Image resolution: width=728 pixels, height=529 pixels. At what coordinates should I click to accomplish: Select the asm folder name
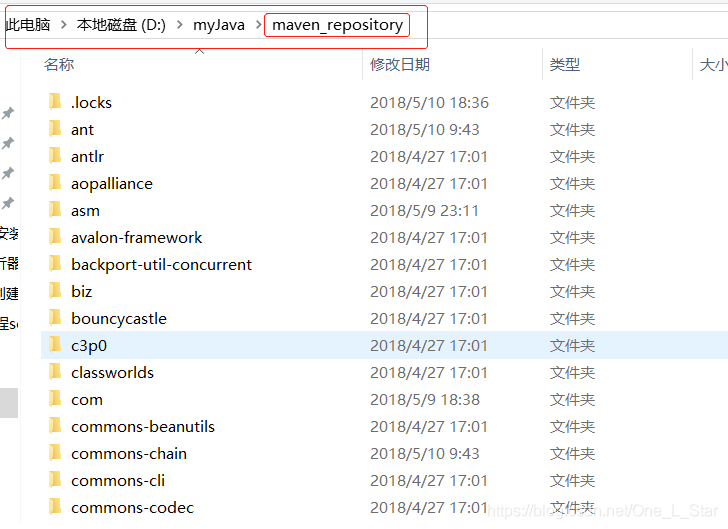[85, 211]
